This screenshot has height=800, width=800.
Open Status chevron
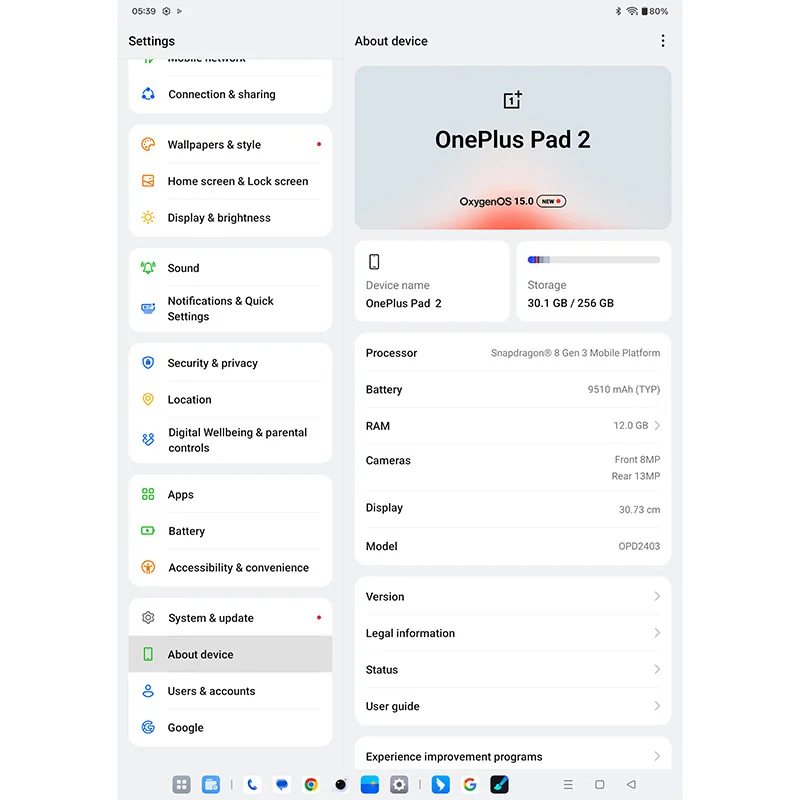coord(657,669)
